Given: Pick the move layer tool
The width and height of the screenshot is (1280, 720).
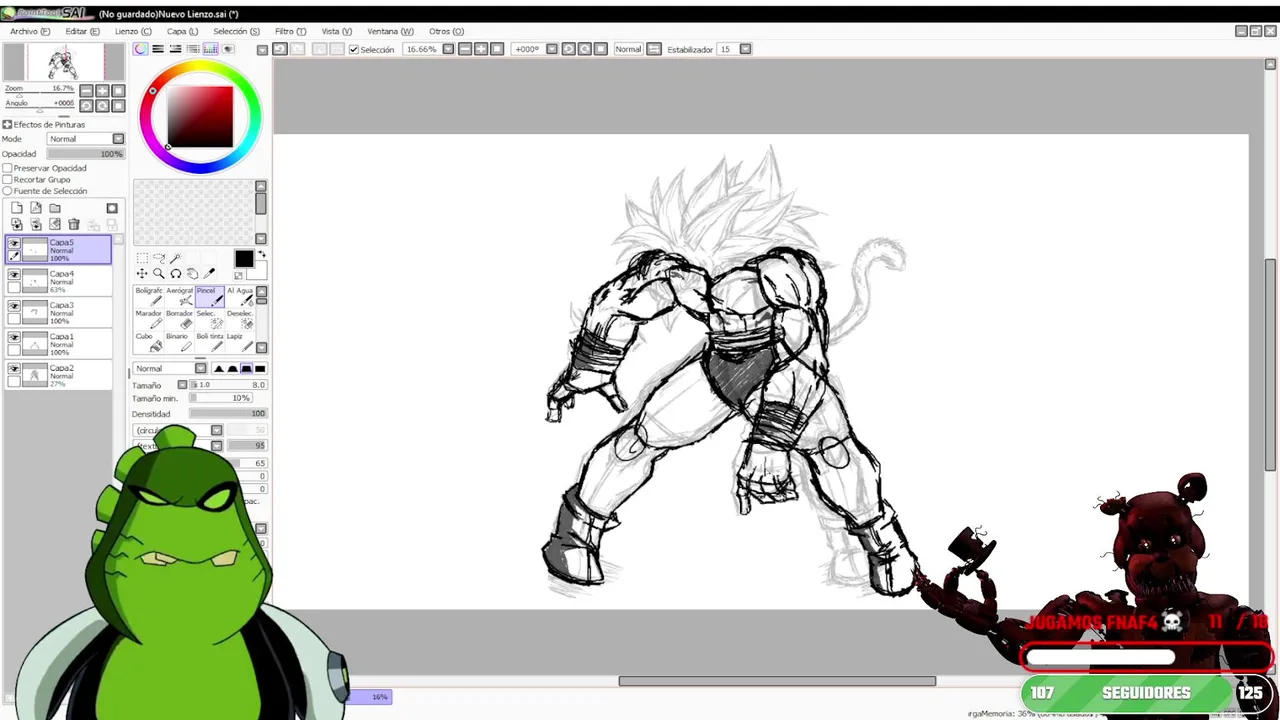Looking at the screenshot, I should point(142,274).
